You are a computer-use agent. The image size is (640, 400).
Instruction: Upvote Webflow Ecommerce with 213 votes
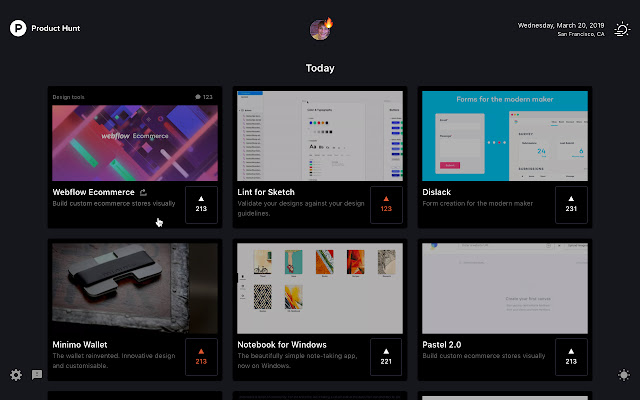click(201, 204)
